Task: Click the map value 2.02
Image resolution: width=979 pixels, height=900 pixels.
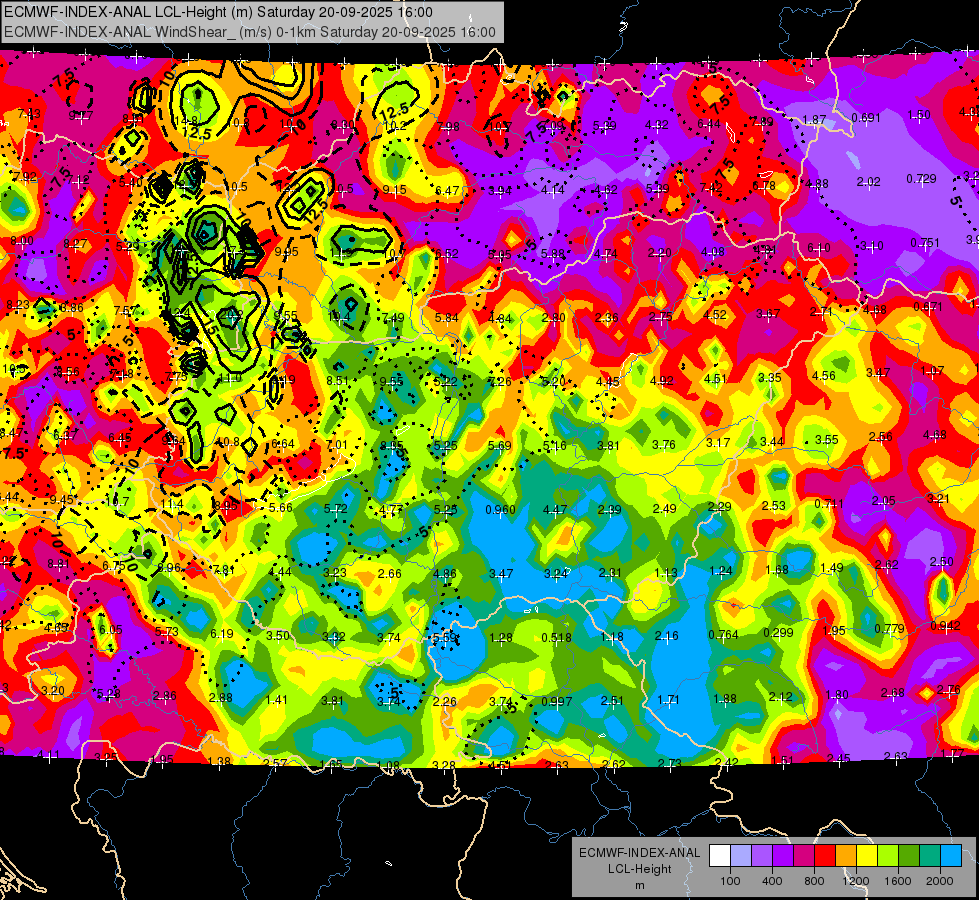Action: 868,182
